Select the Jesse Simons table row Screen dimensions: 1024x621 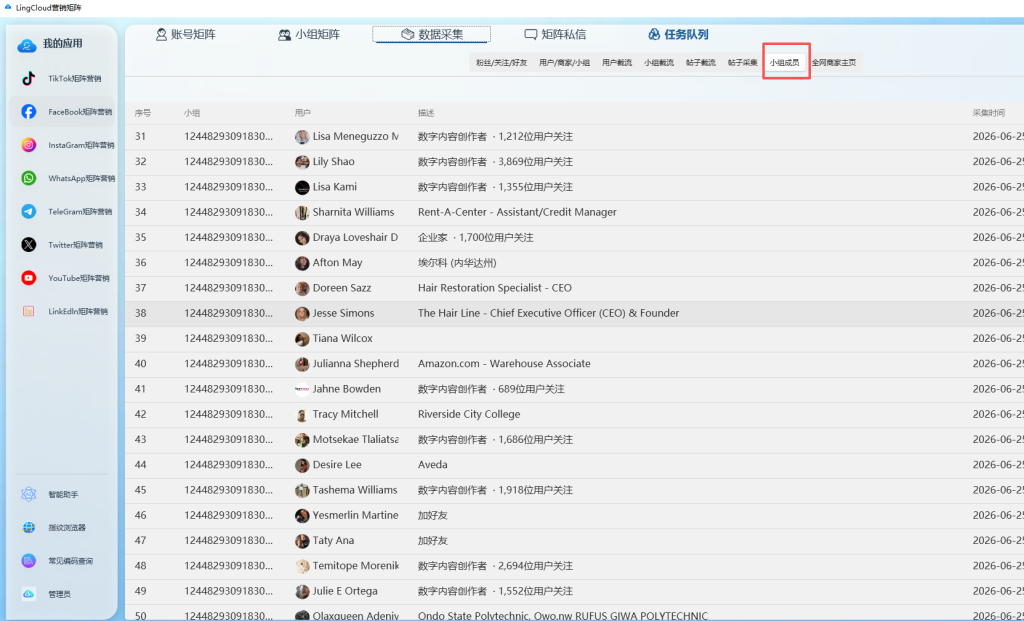coord(575,313)
